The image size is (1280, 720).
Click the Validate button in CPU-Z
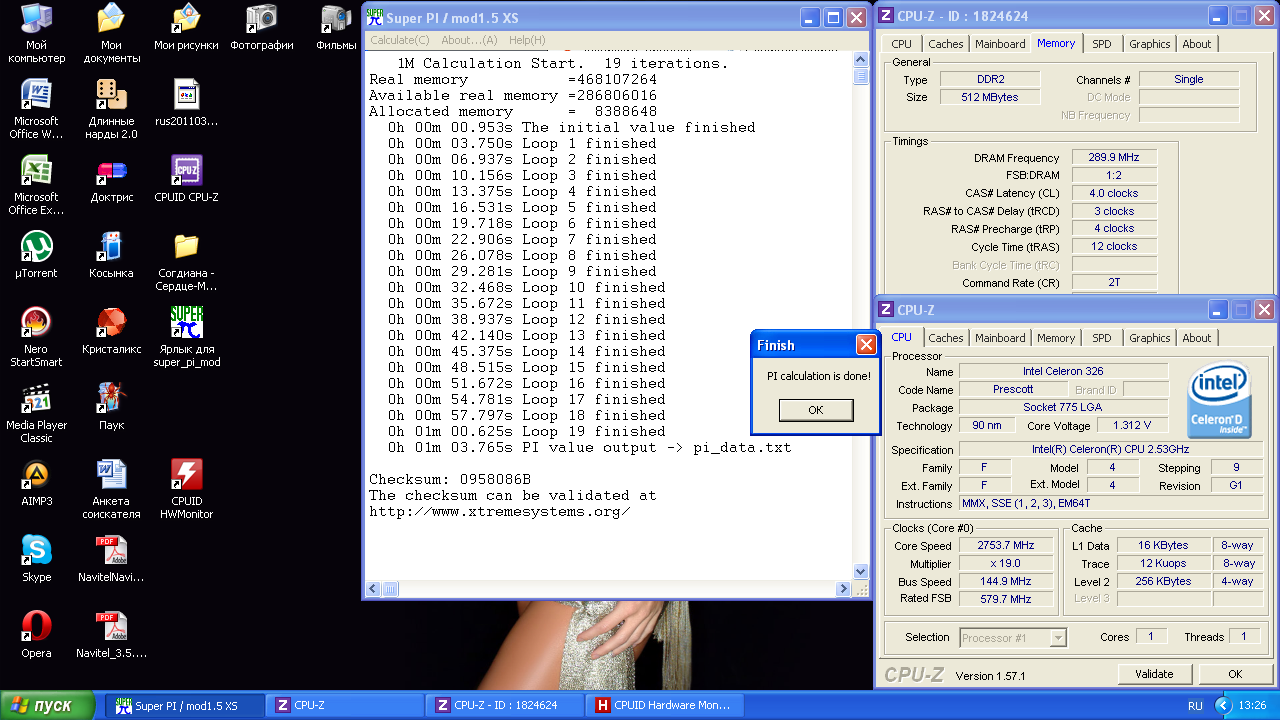pyautogui.click(x=1154, y=674)
